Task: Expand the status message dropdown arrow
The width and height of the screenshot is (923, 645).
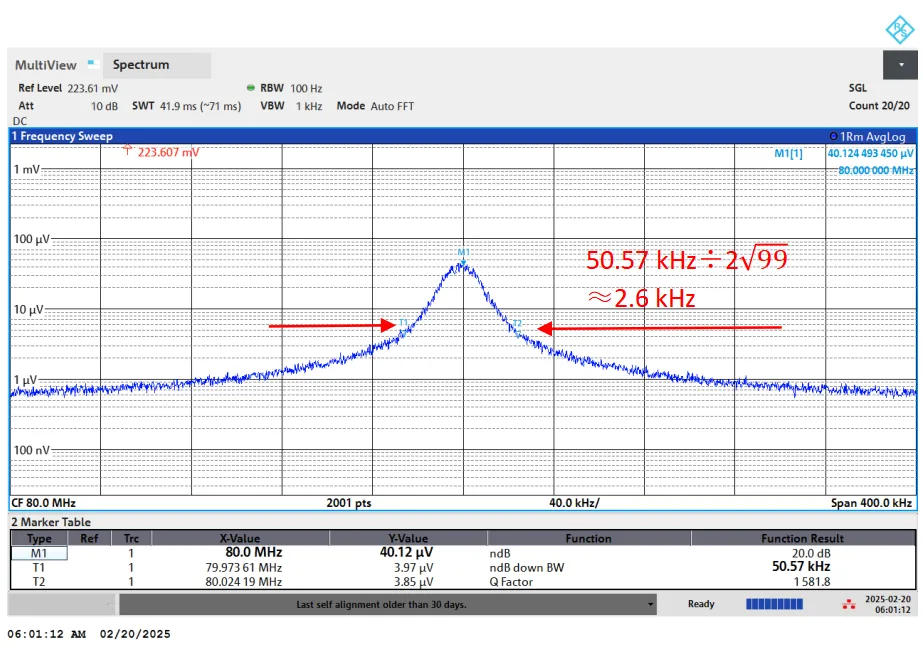Action: (x=651, y=604)
